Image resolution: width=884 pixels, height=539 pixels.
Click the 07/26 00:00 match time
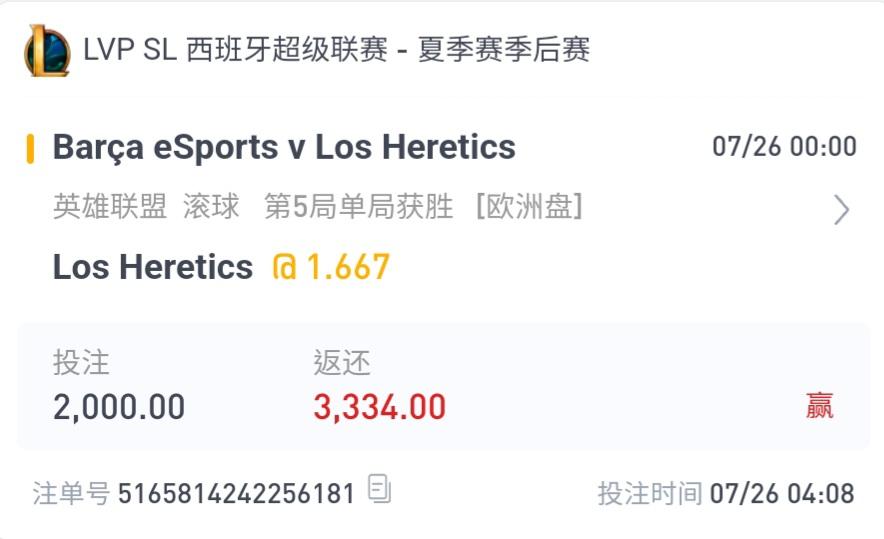click(784, 147)
